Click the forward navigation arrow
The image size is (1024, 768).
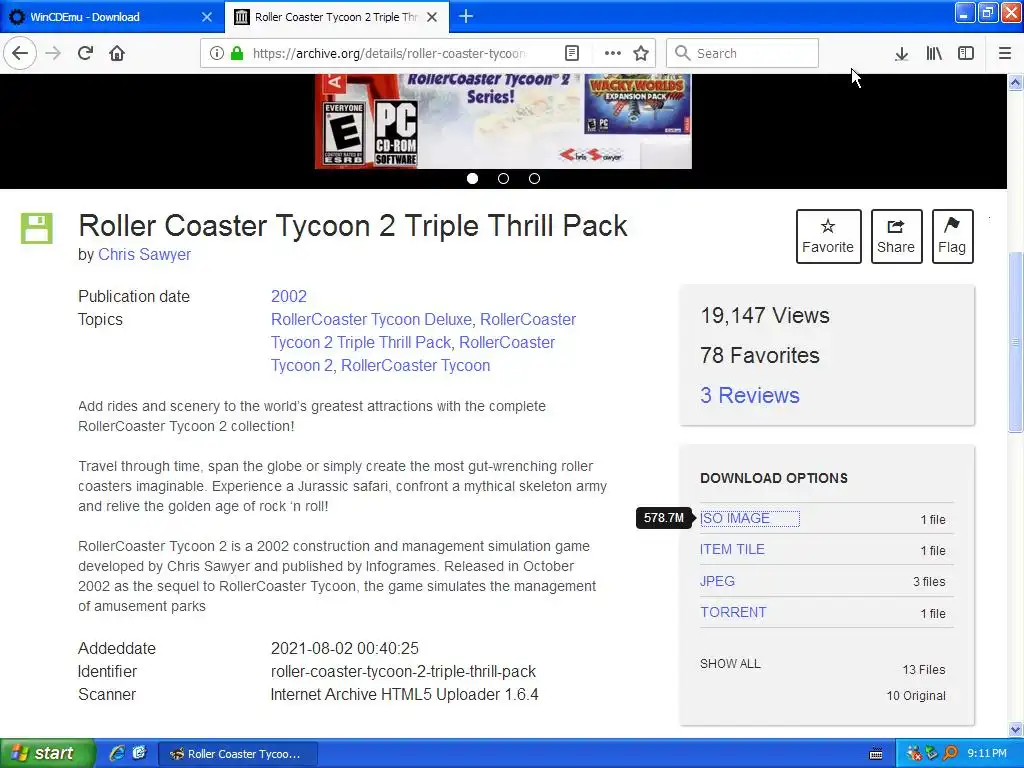click(53, 53)
